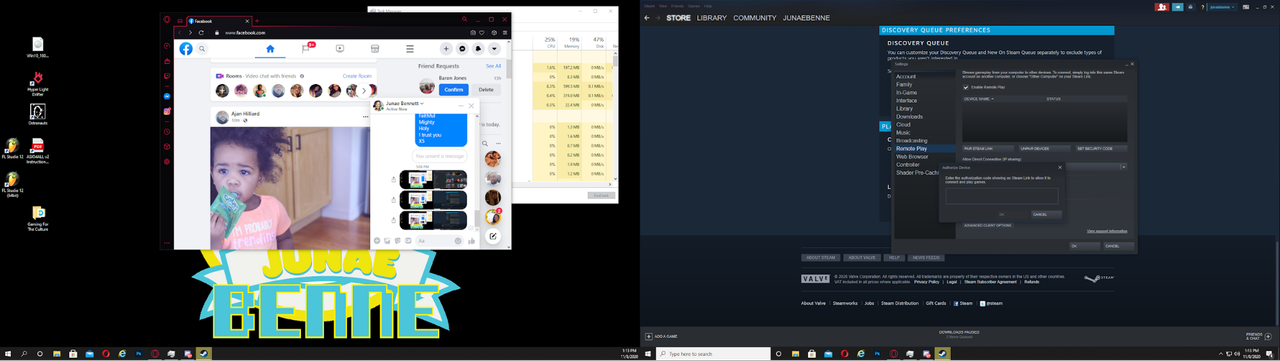Select Controller in Steam Settings
The image size is (1280, 361).
[x=908, y=165]
